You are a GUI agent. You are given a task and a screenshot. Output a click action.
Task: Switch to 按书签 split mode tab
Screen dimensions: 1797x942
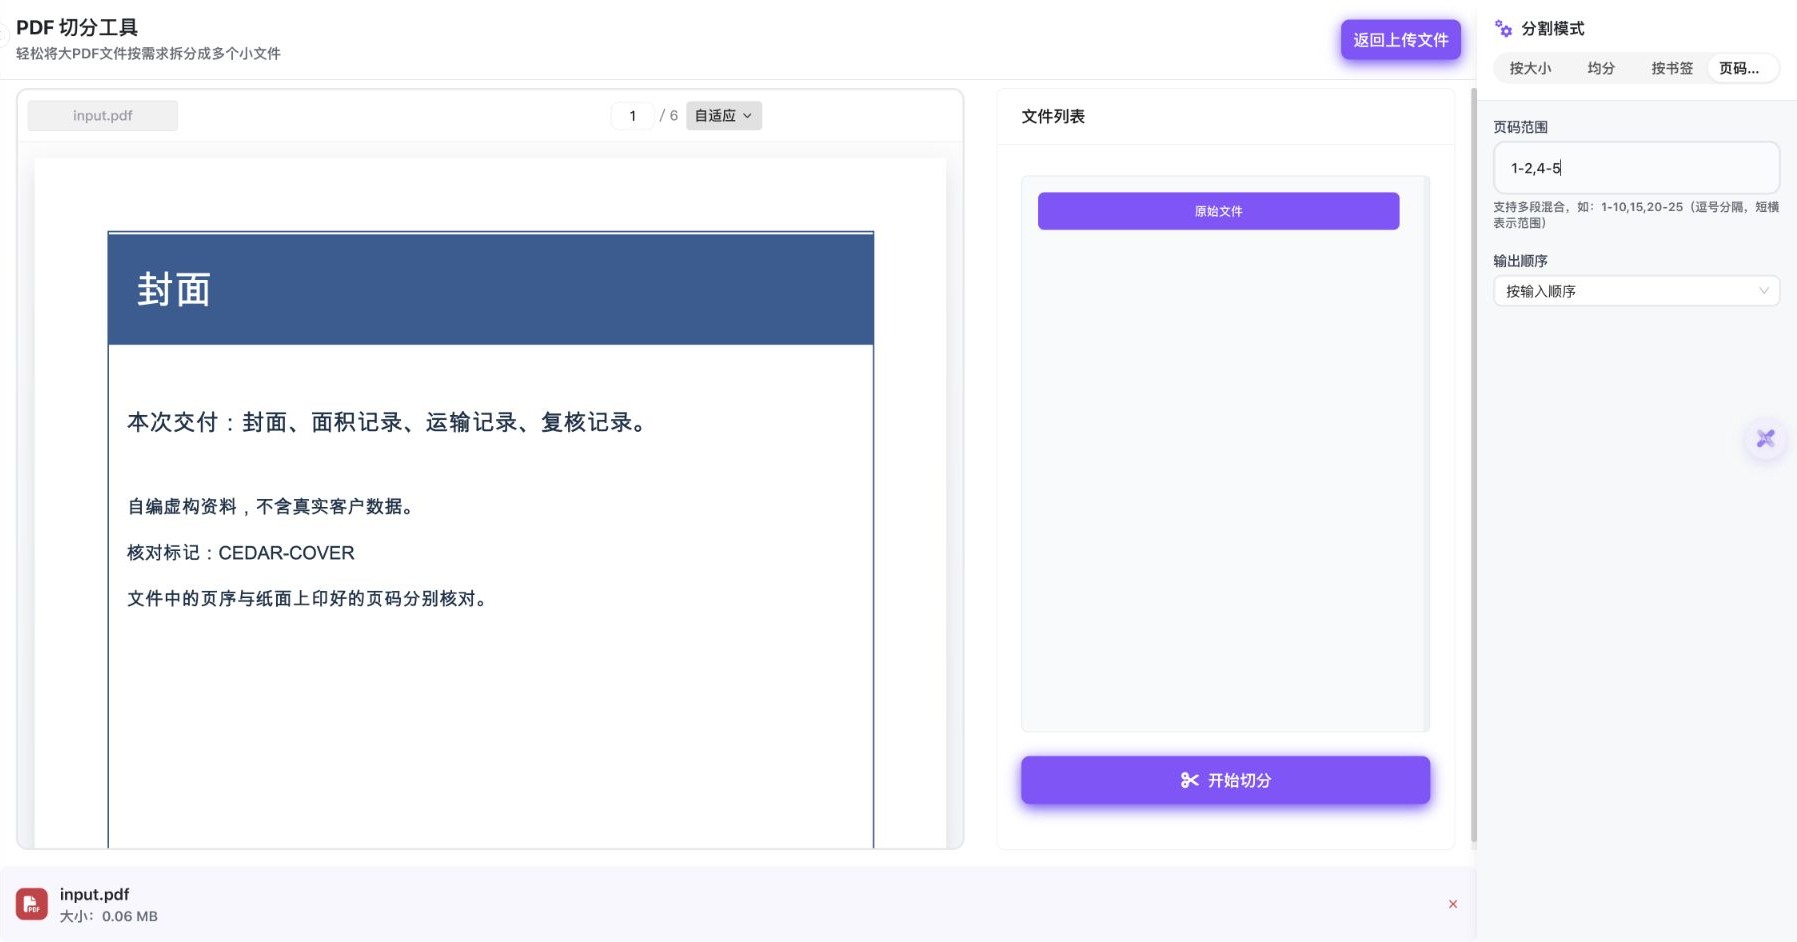[1672, 68]
